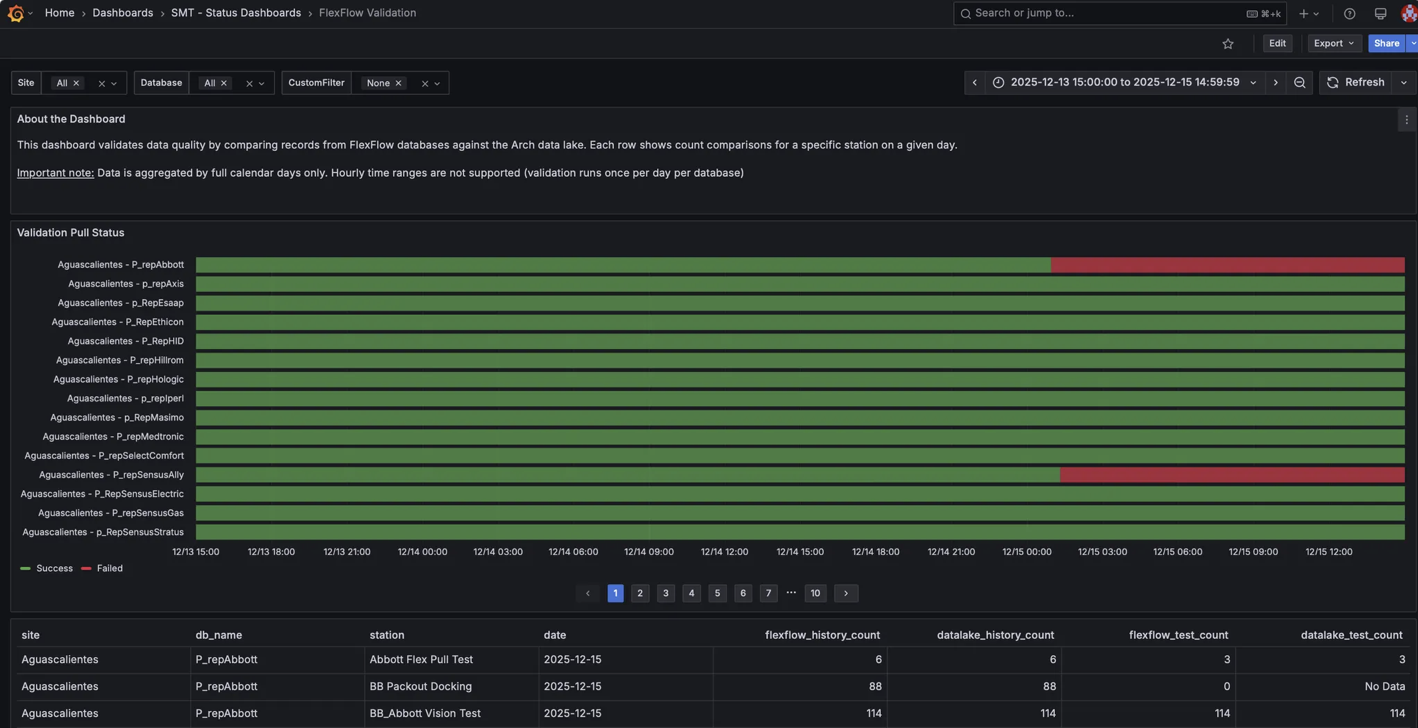The image size is (1418, 728).
Task: Shift time range back with left arrow
Action: (x=974, y=82)
